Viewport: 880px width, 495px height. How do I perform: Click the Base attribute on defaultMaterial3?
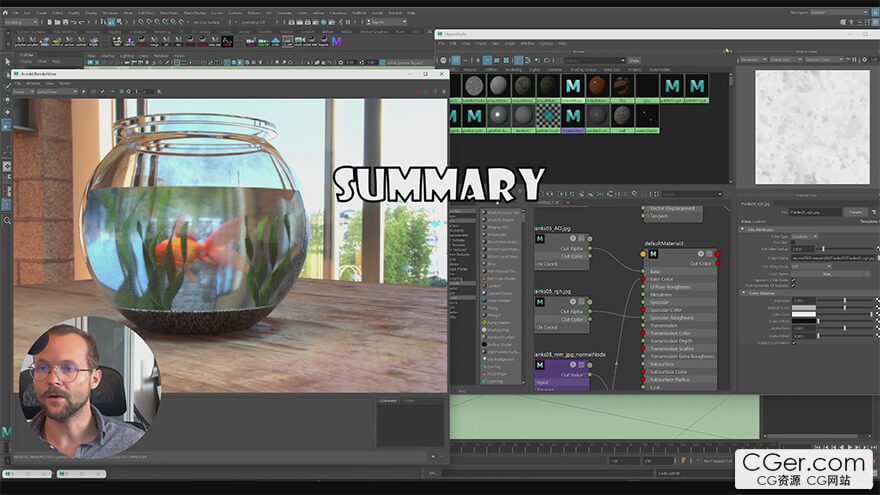(655, 271)
